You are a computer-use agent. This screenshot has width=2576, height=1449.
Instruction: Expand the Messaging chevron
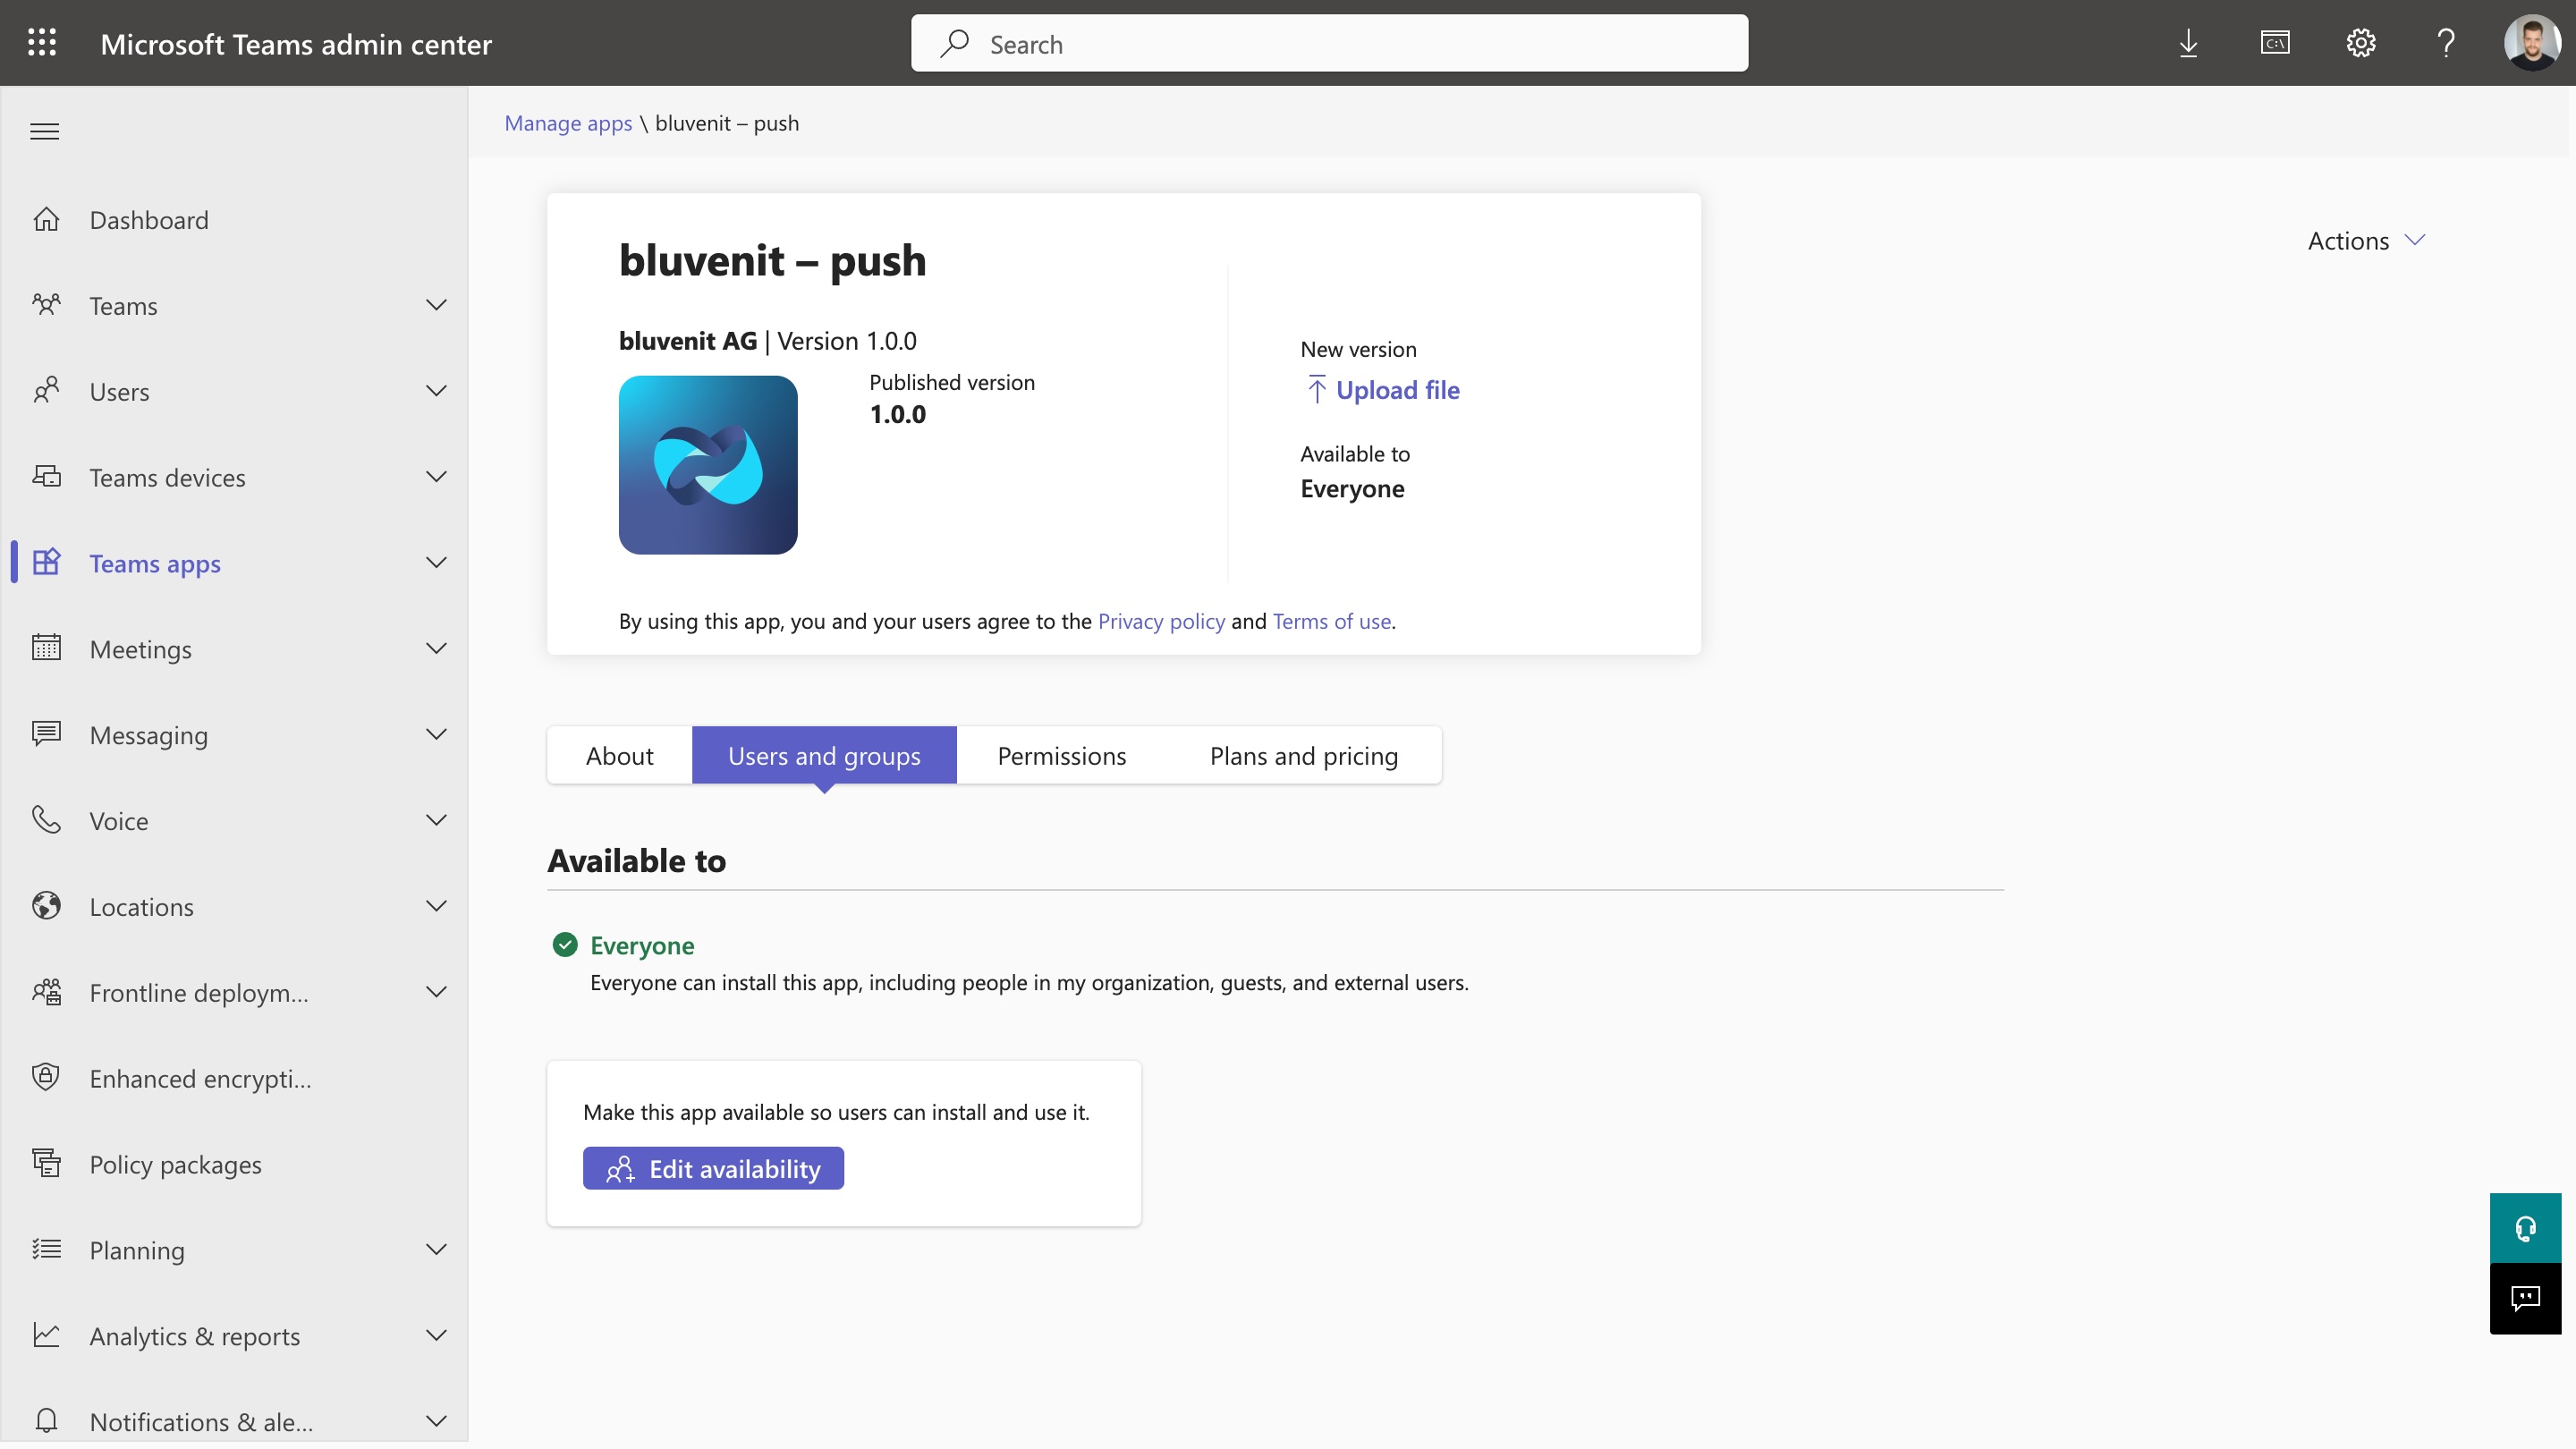pos(436,734)
